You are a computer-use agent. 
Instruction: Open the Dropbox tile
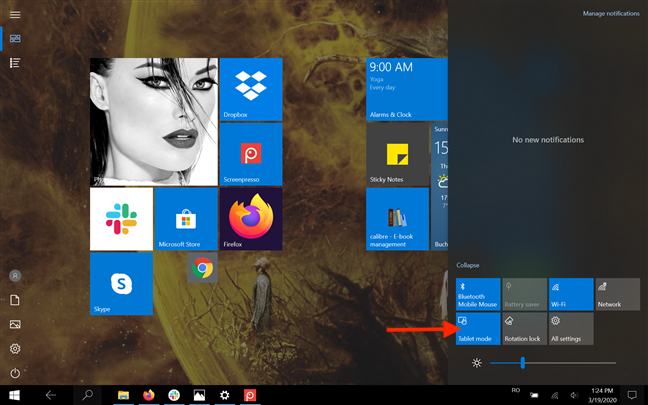[251, 89]
